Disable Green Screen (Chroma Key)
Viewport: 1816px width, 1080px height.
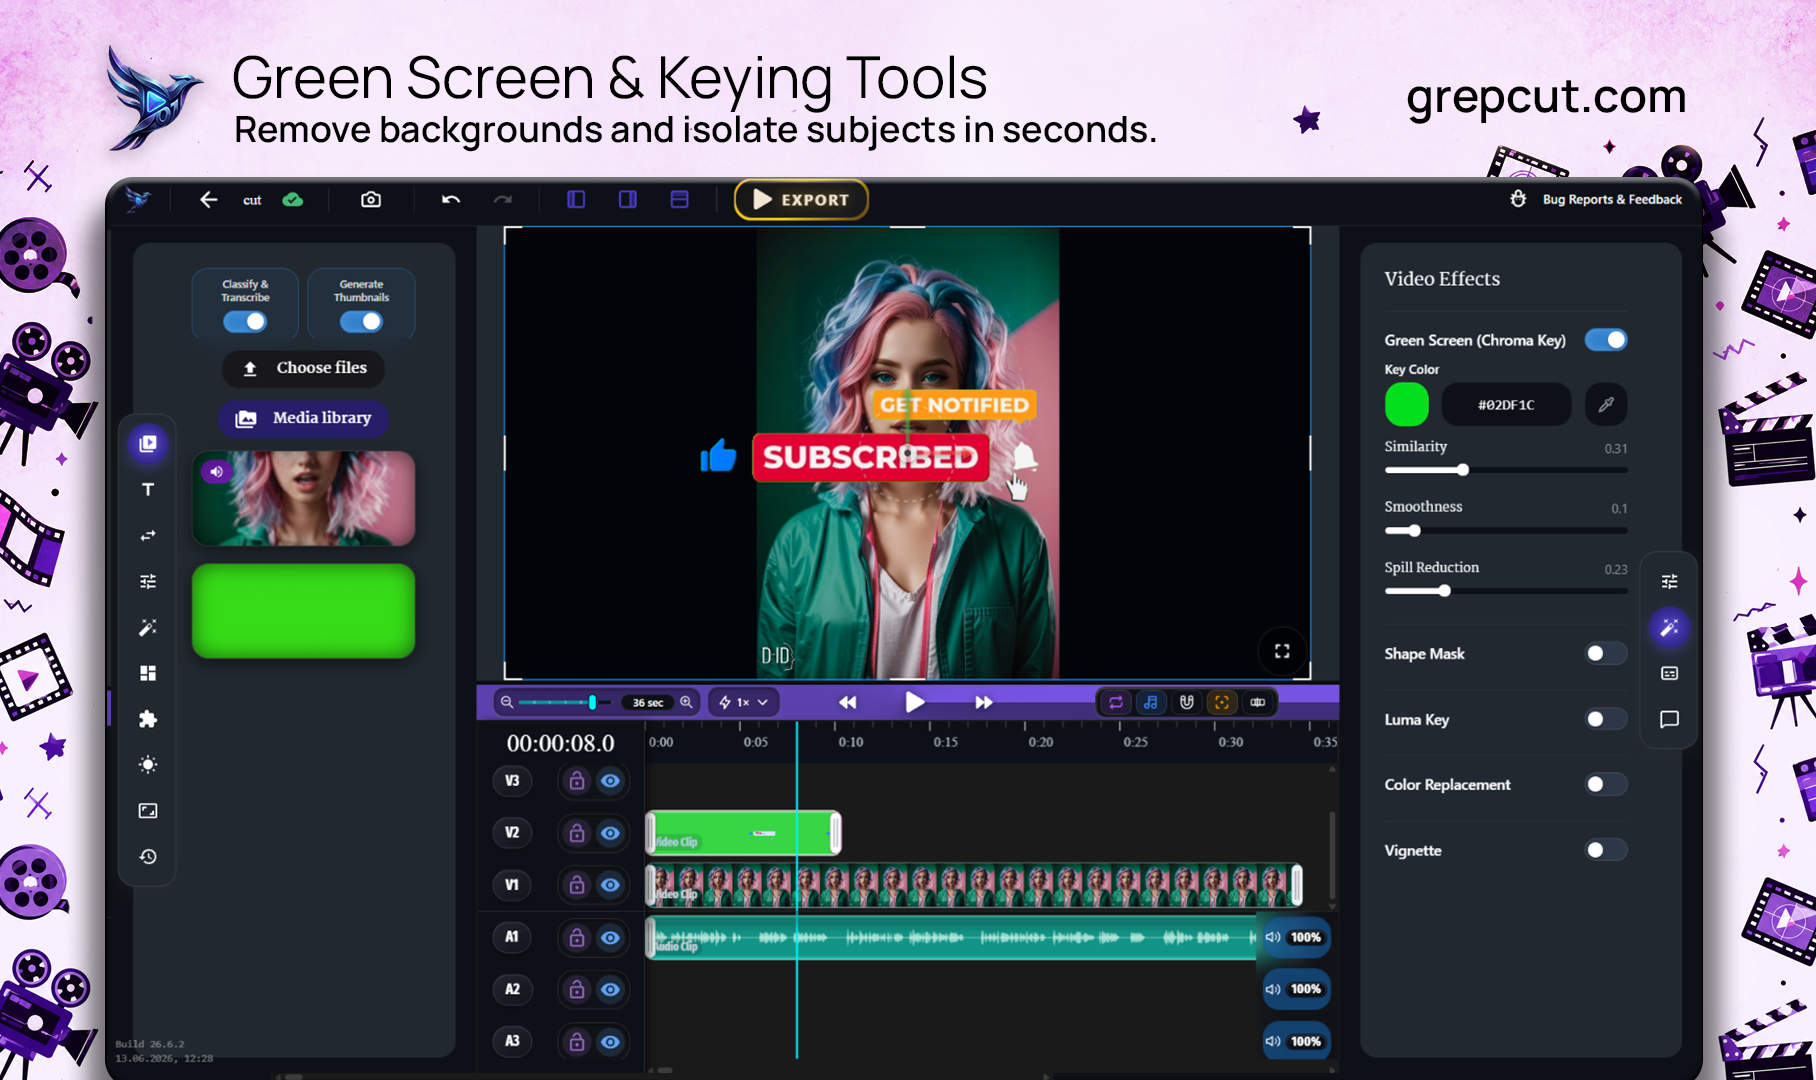[1606, 340]
